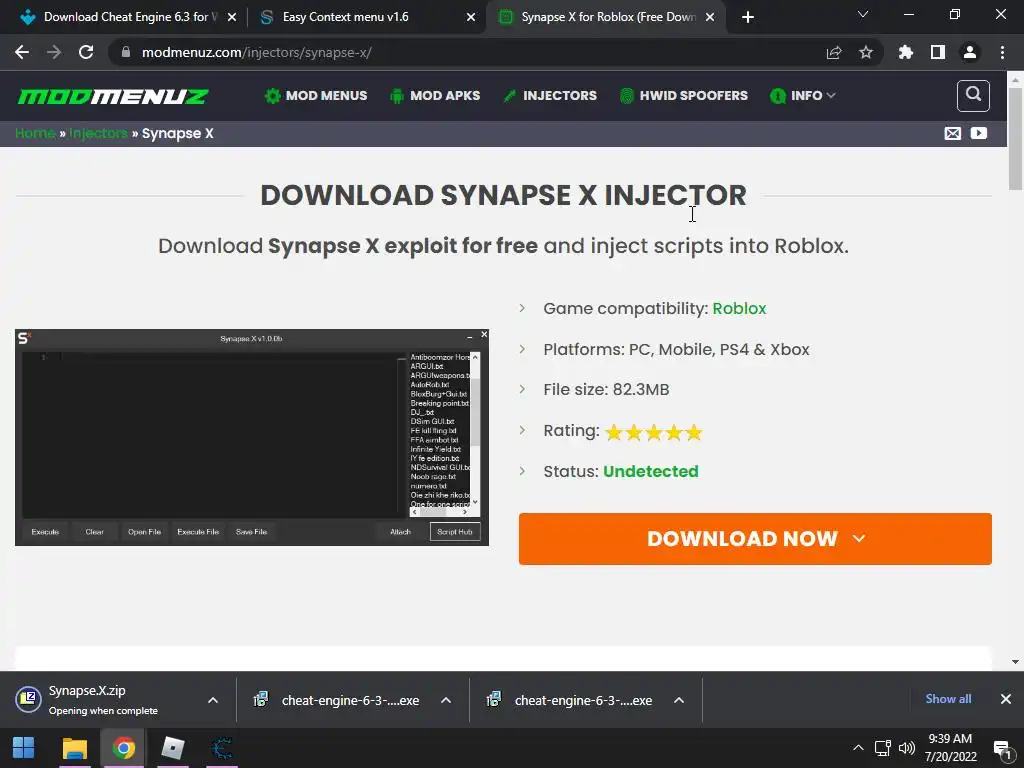Click the Synapse X screenshot image

pos(252,438)
